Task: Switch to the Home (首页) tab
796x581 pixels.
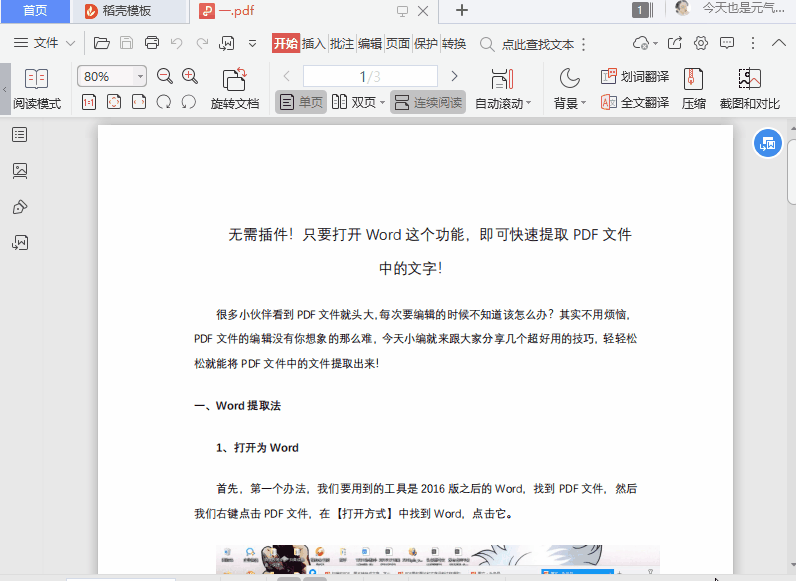Action: (x=35, y=11)
